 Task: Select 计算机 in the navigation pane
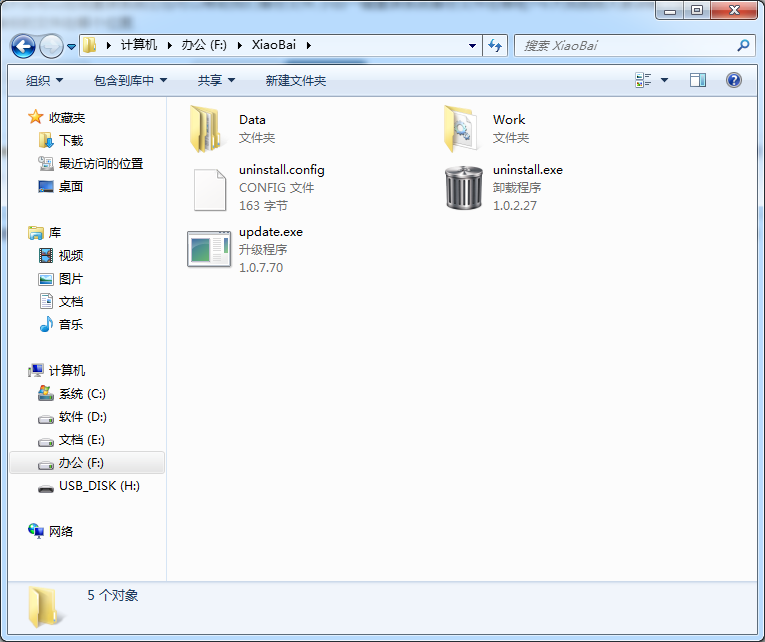[x=67, y=371]
